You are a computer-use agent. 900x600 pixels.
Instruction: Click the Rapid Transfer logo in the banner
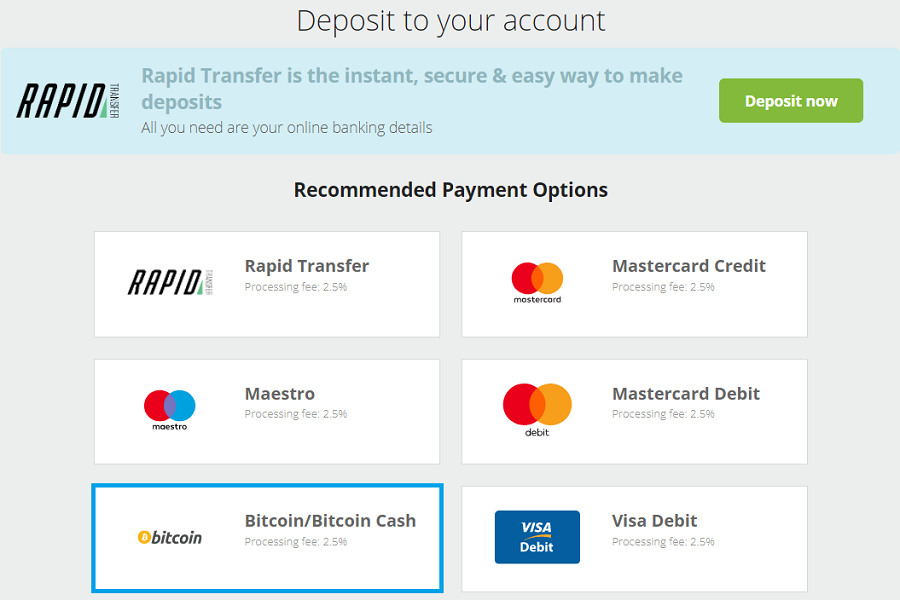click(x=68, y=100)
